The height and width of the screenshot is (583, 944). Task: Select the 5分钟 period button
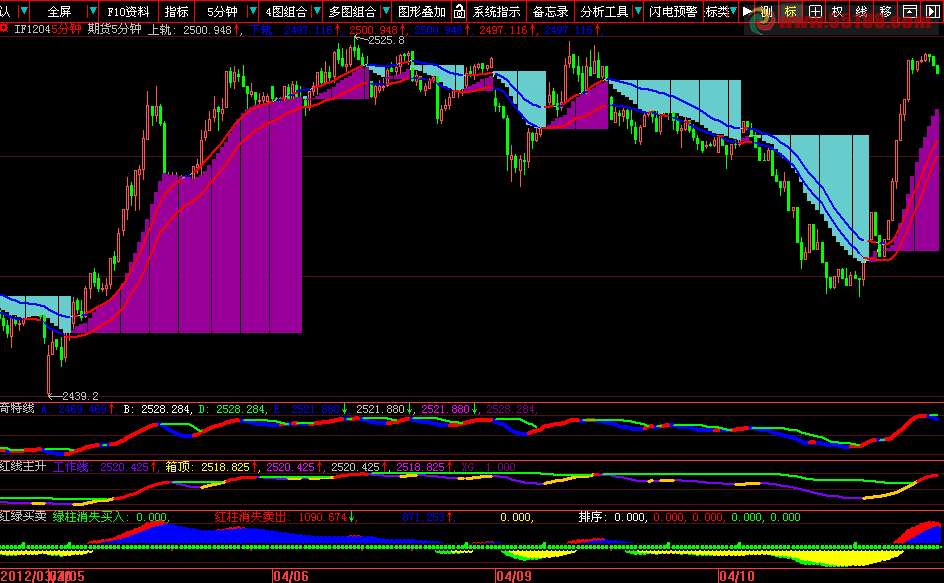(222, 11)
